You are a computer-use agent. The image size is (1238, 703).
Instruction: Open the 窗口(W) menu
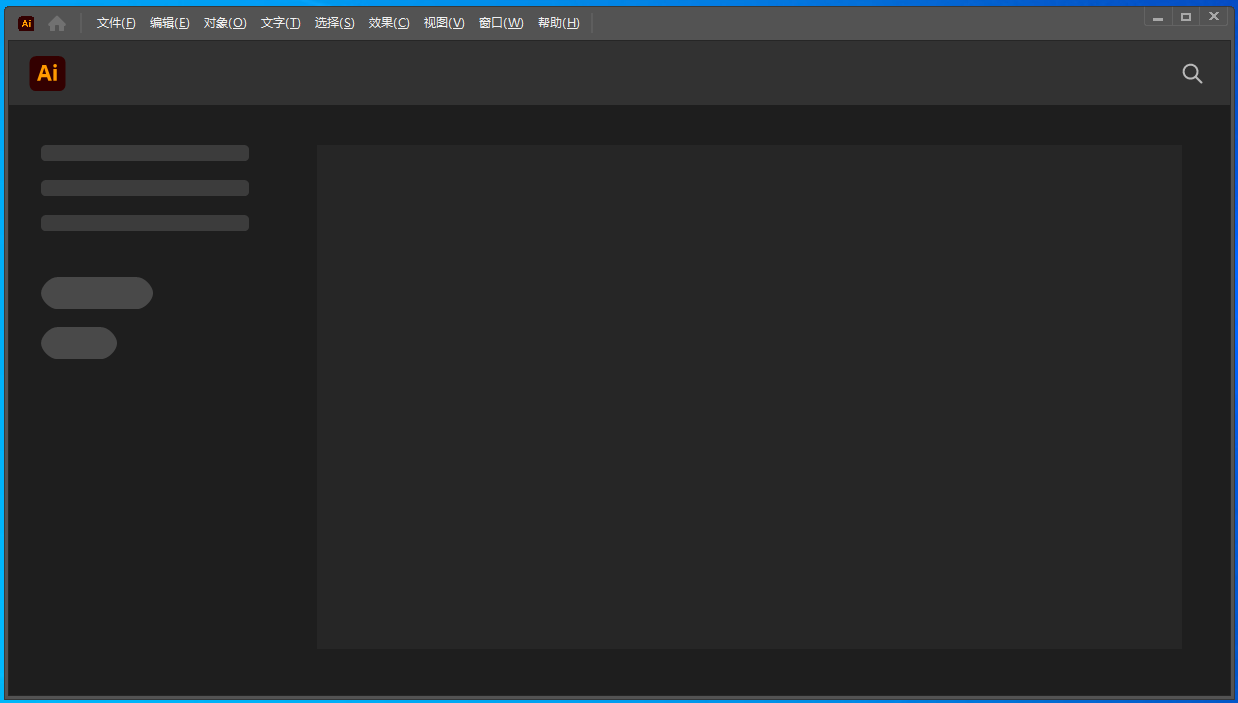click(501, 23)
